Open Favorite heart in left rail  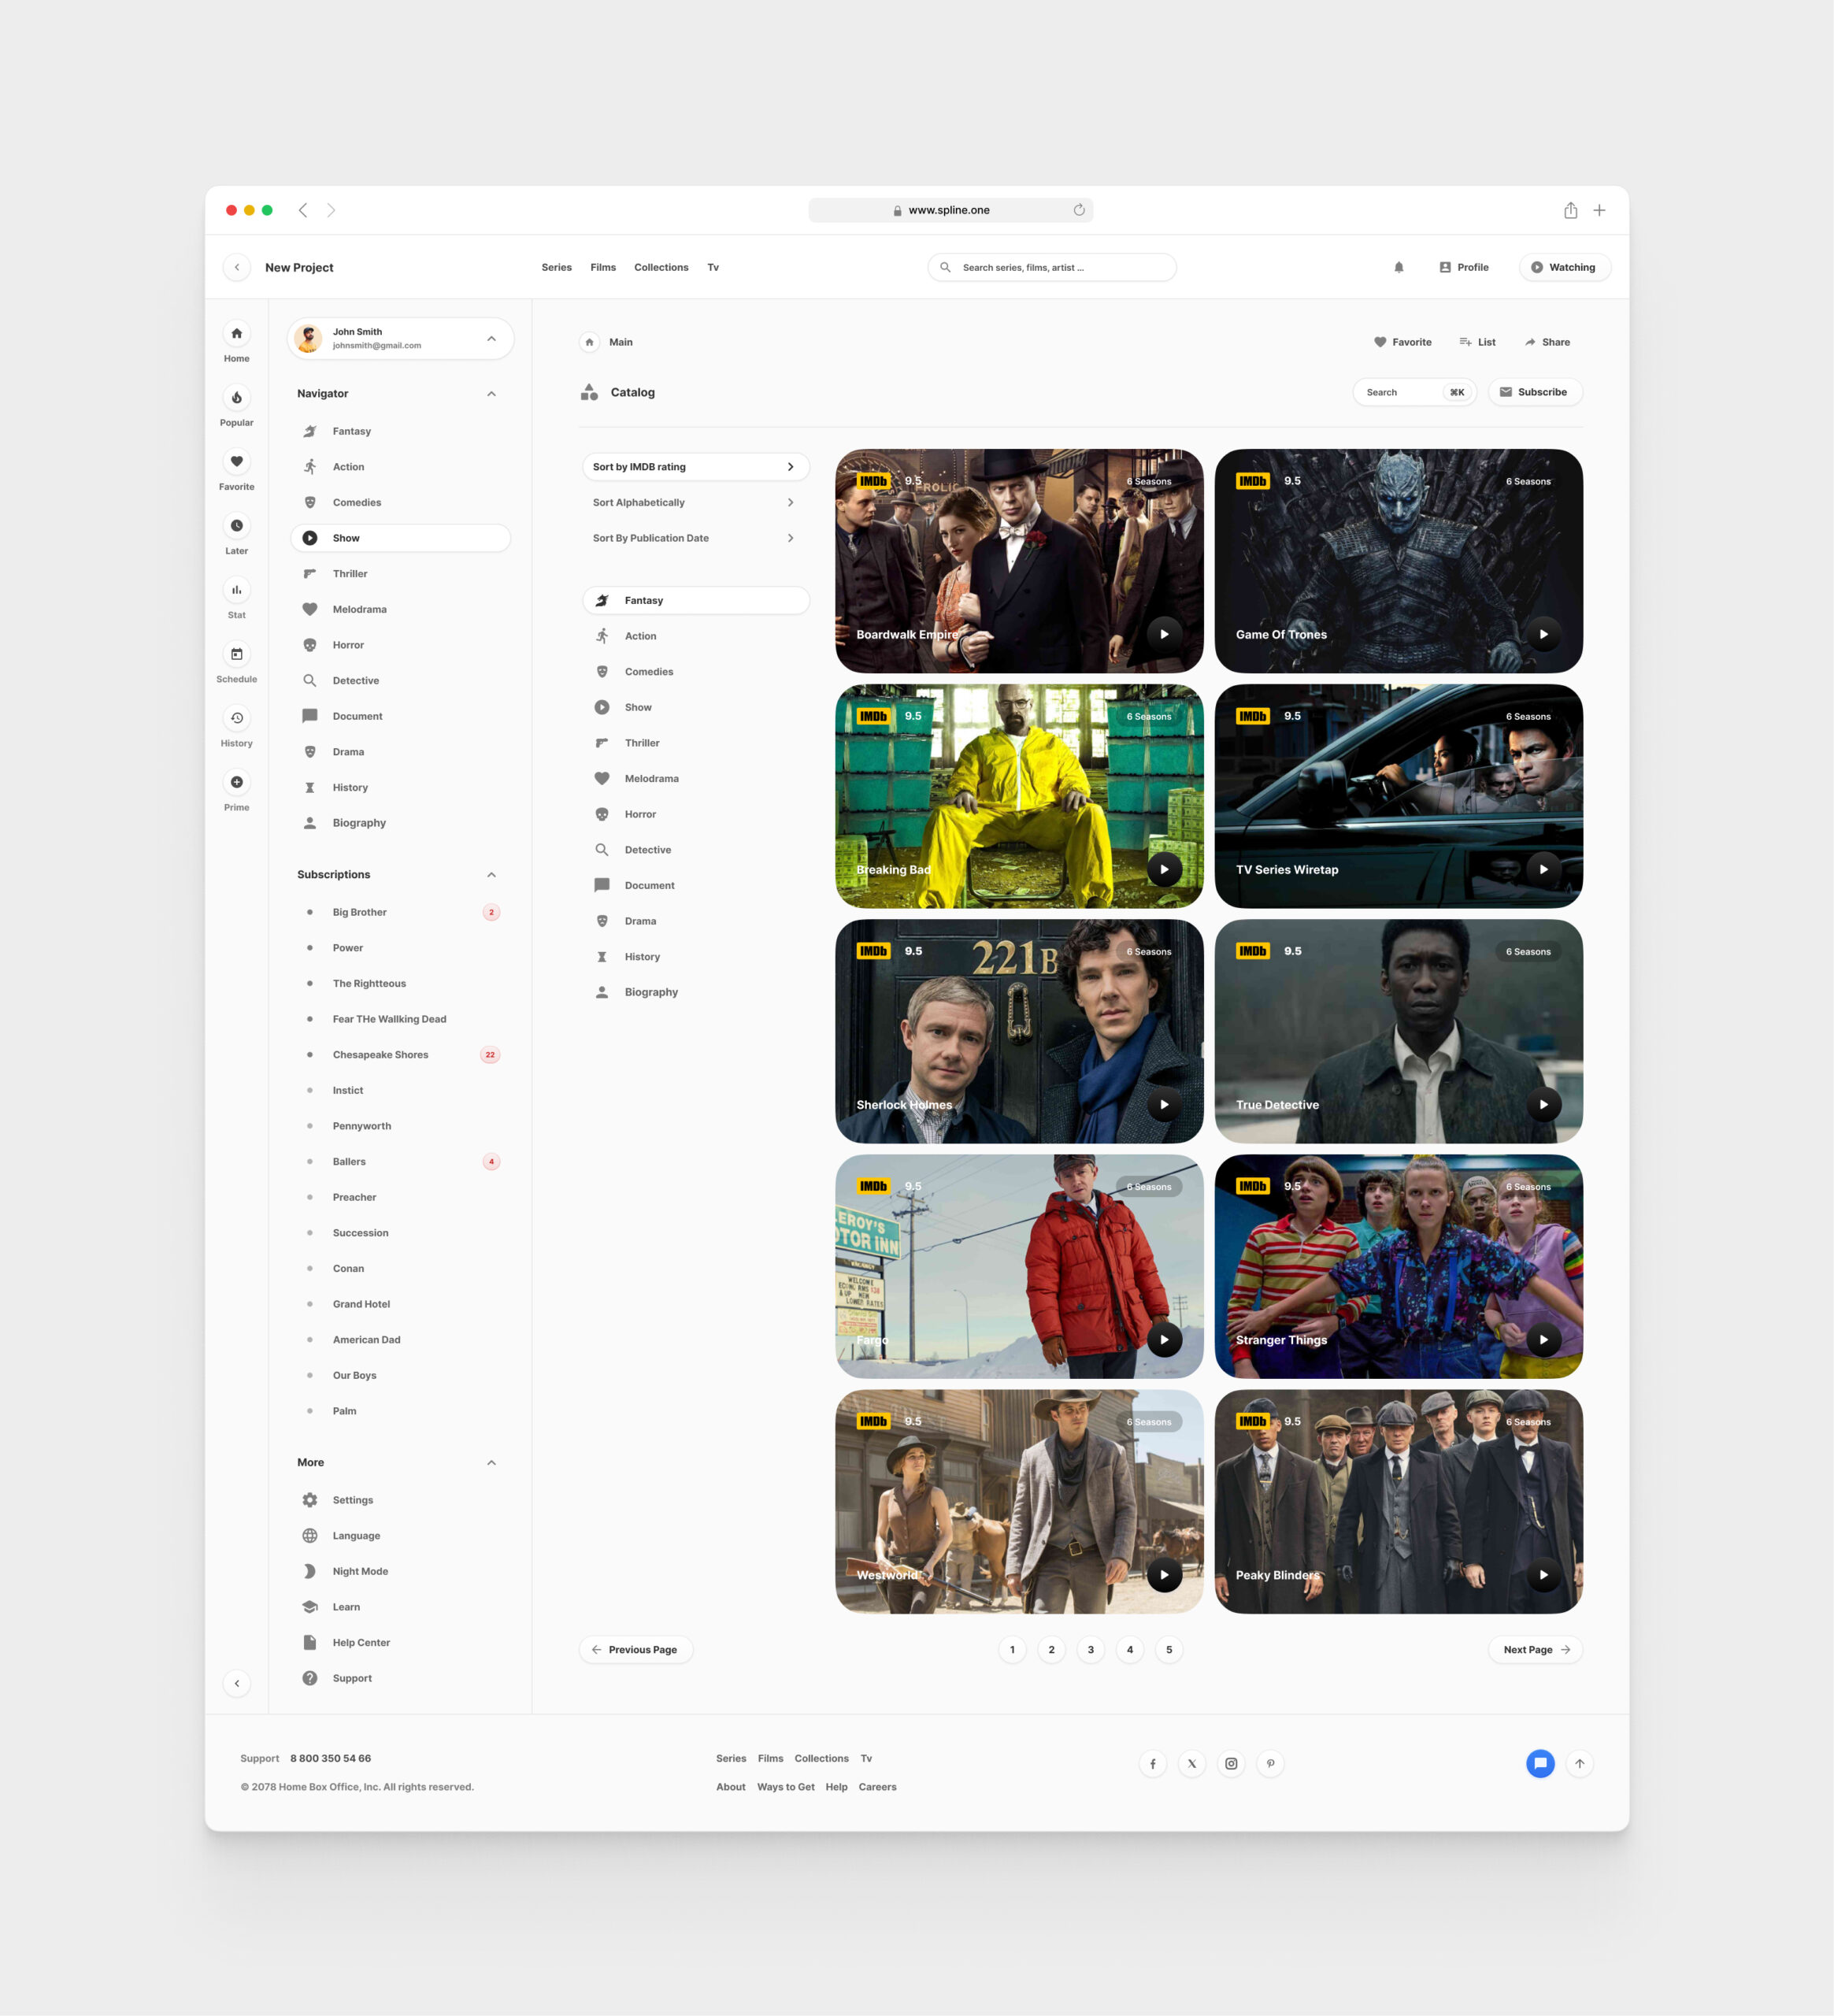tap(236, 462)
